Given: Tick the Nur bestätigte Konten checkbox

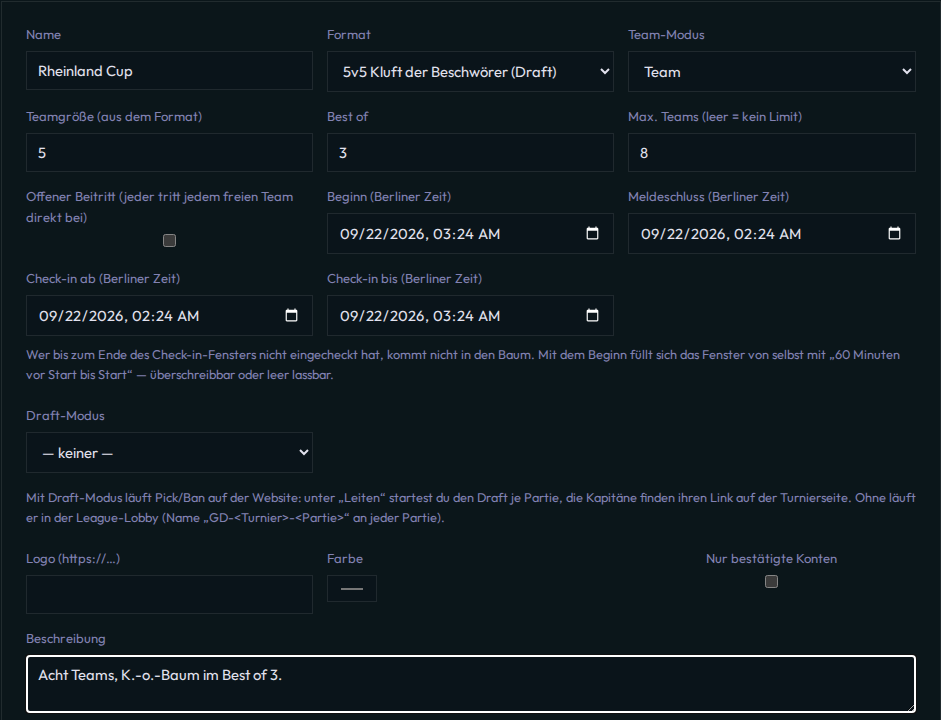Looking at the screenshot, I should click(x=771, y=581).
